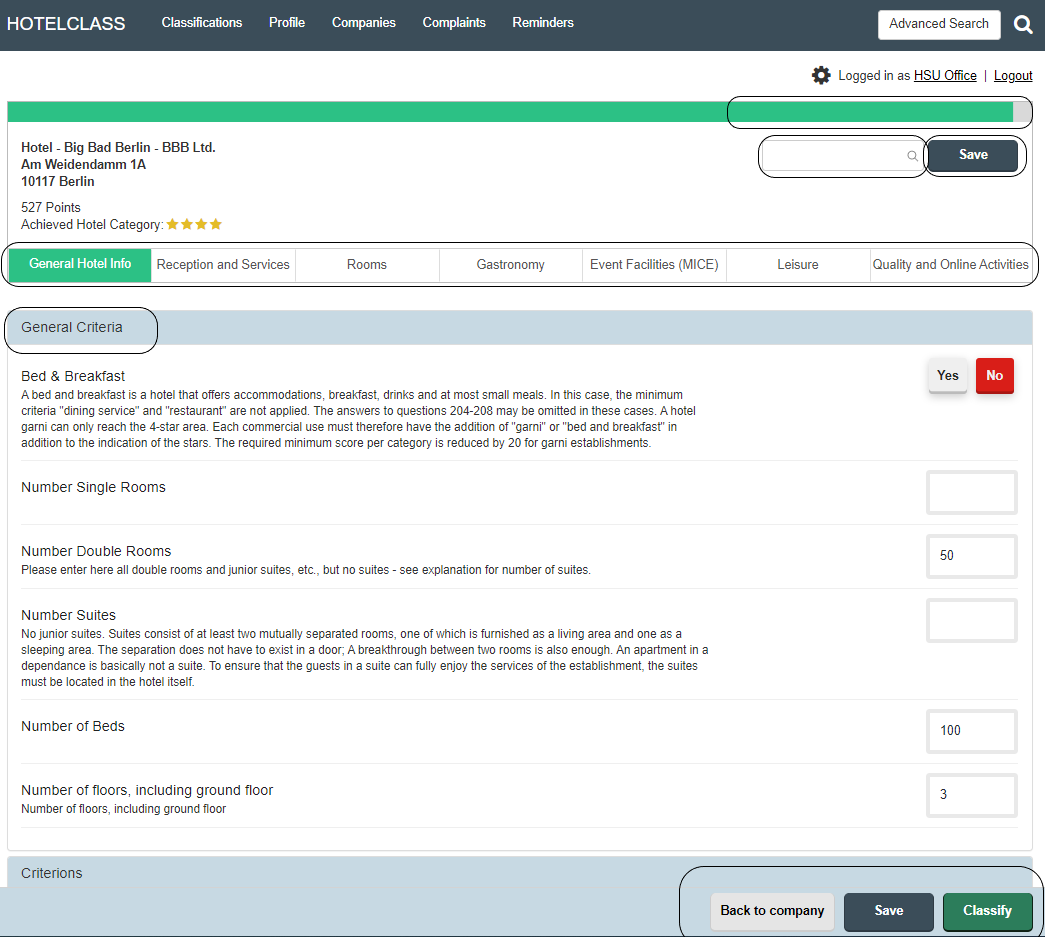Set Bed & Breakfast to No
The height and width of the screenshot is (937, 1045).
coord(994,376)
